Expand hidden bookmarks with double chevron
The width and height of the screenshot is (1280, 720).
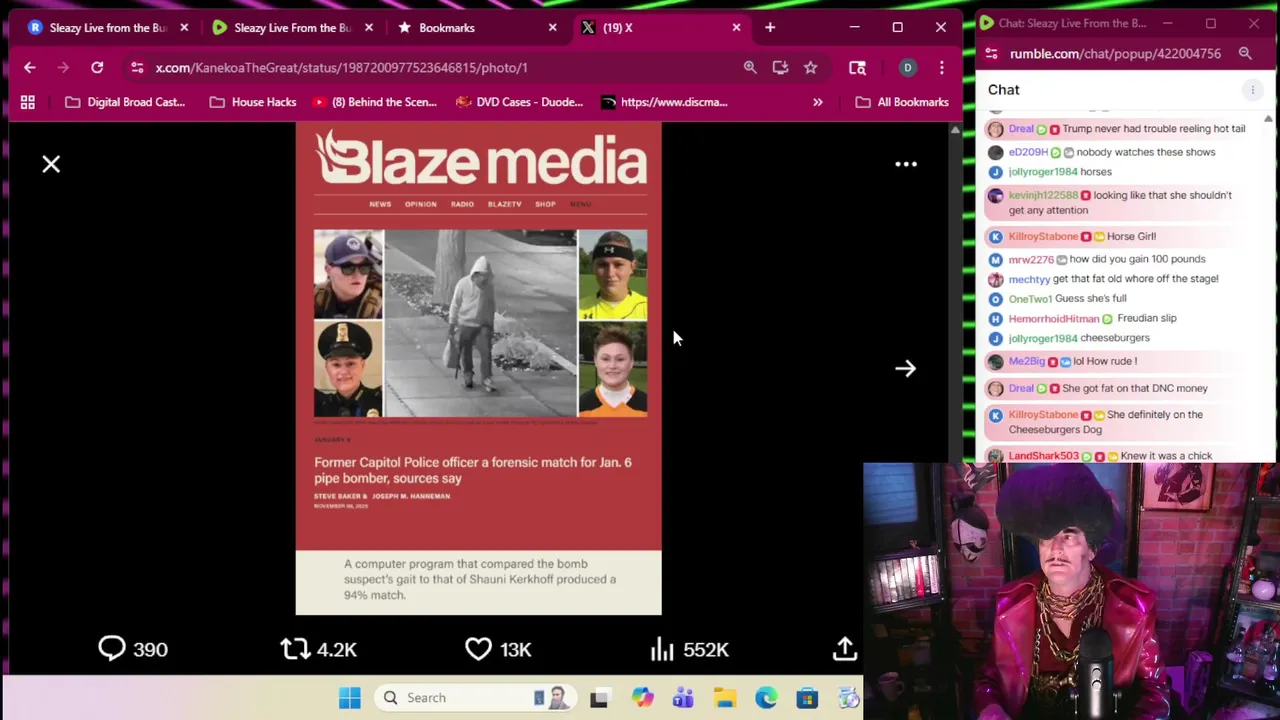point(817,102)
